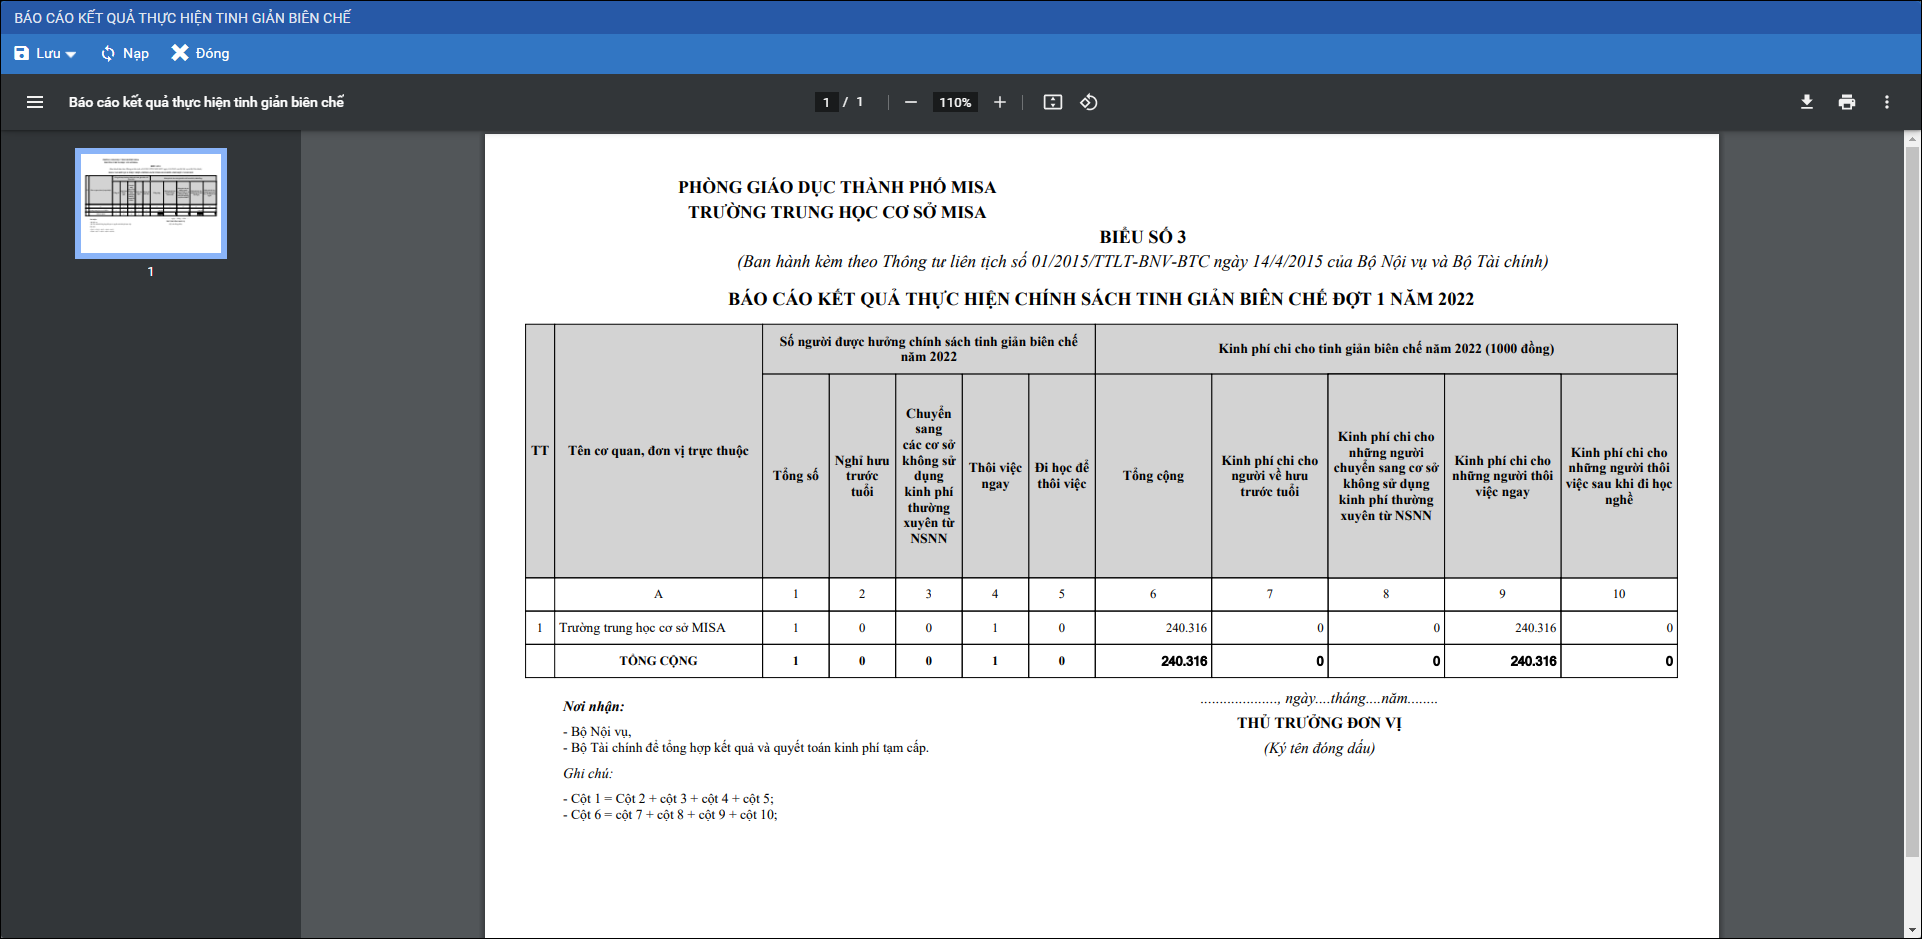Image resolution: width=1922 pixels, height=939 pixels.
Task: Toggle the PDF sidebar hamburger menu
Action: coord(35,102)
